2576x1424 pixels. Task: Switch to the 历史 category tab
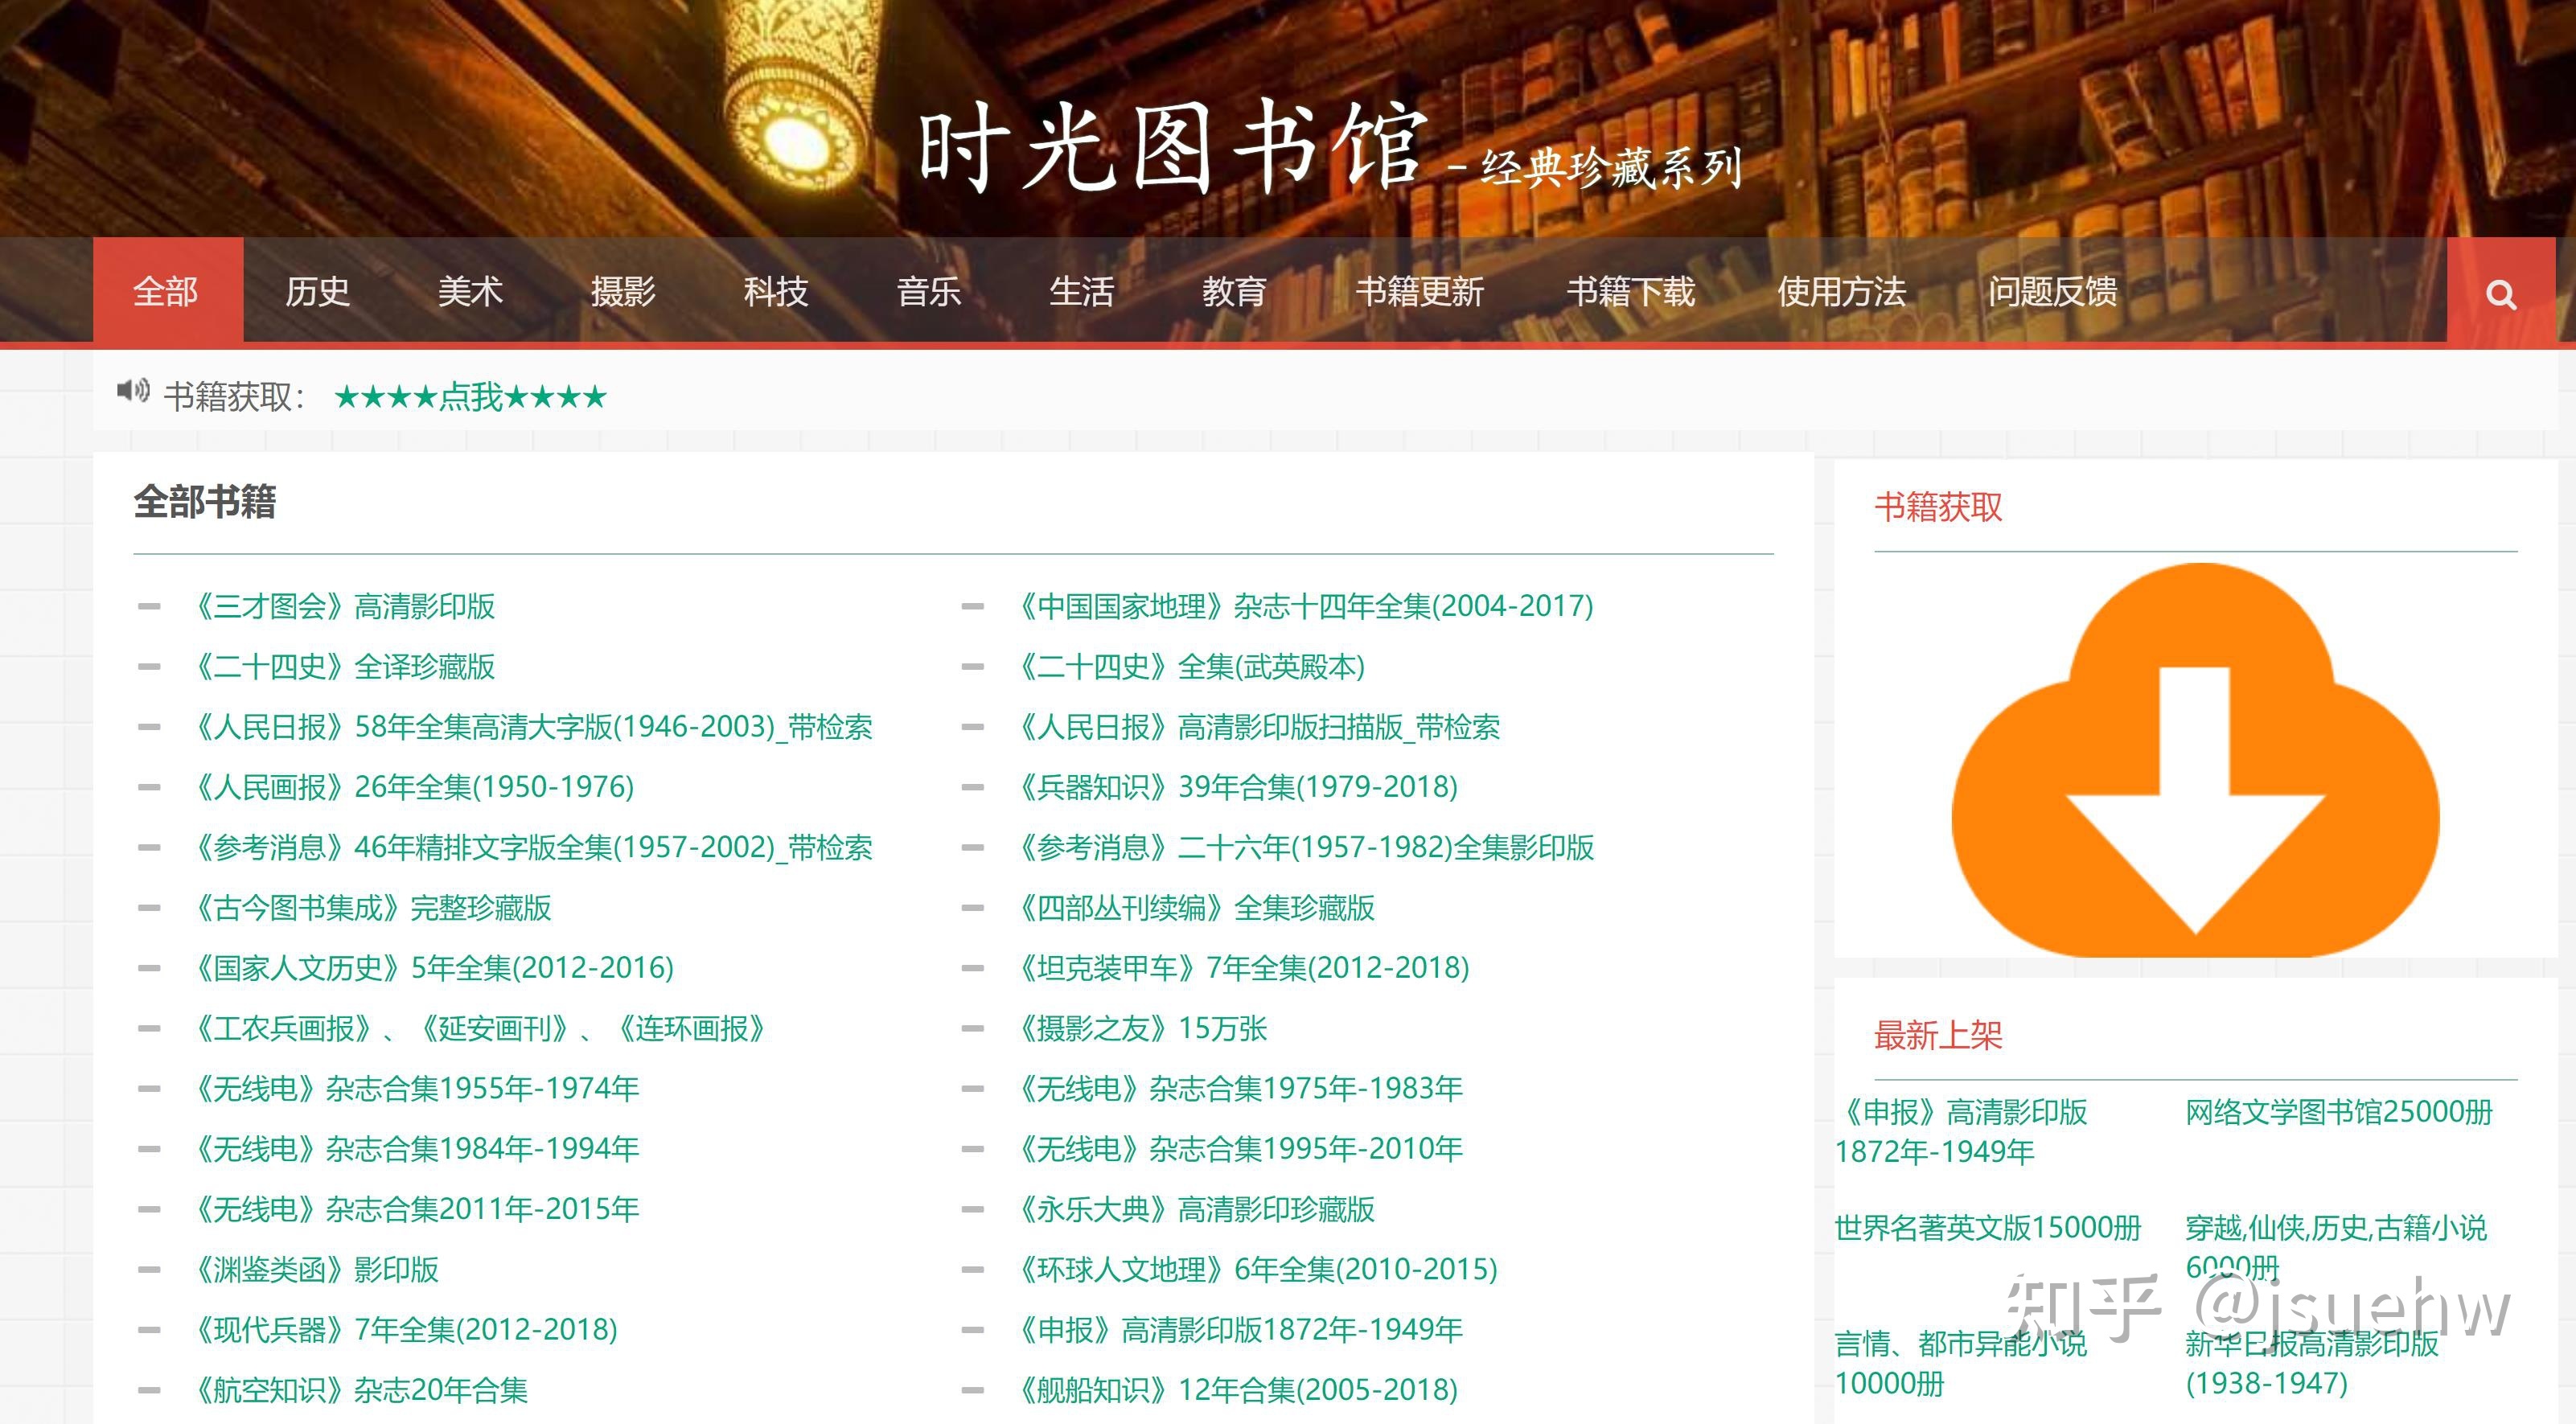(x=315, y=292)
